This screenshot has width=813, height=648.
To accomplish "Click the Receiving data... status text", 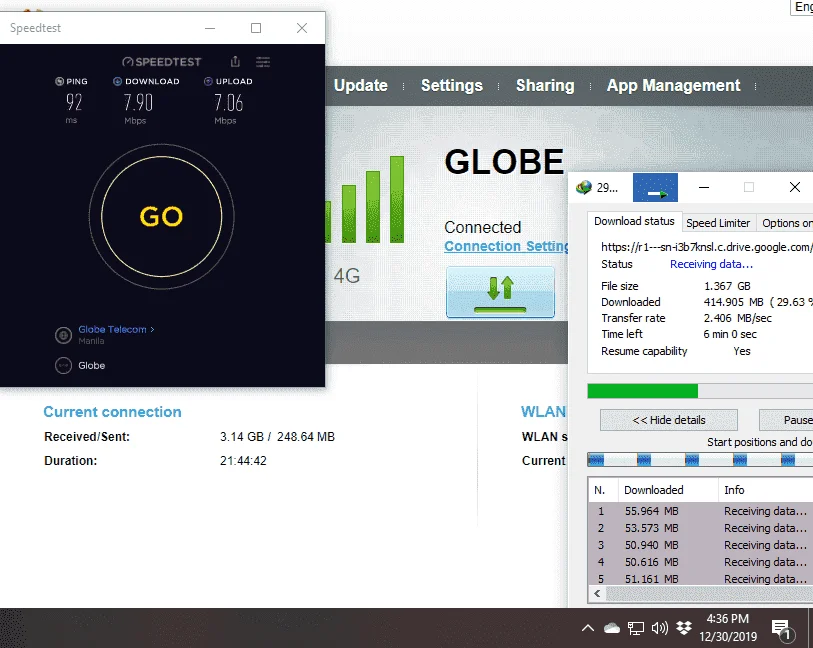I will coord(711,264).
